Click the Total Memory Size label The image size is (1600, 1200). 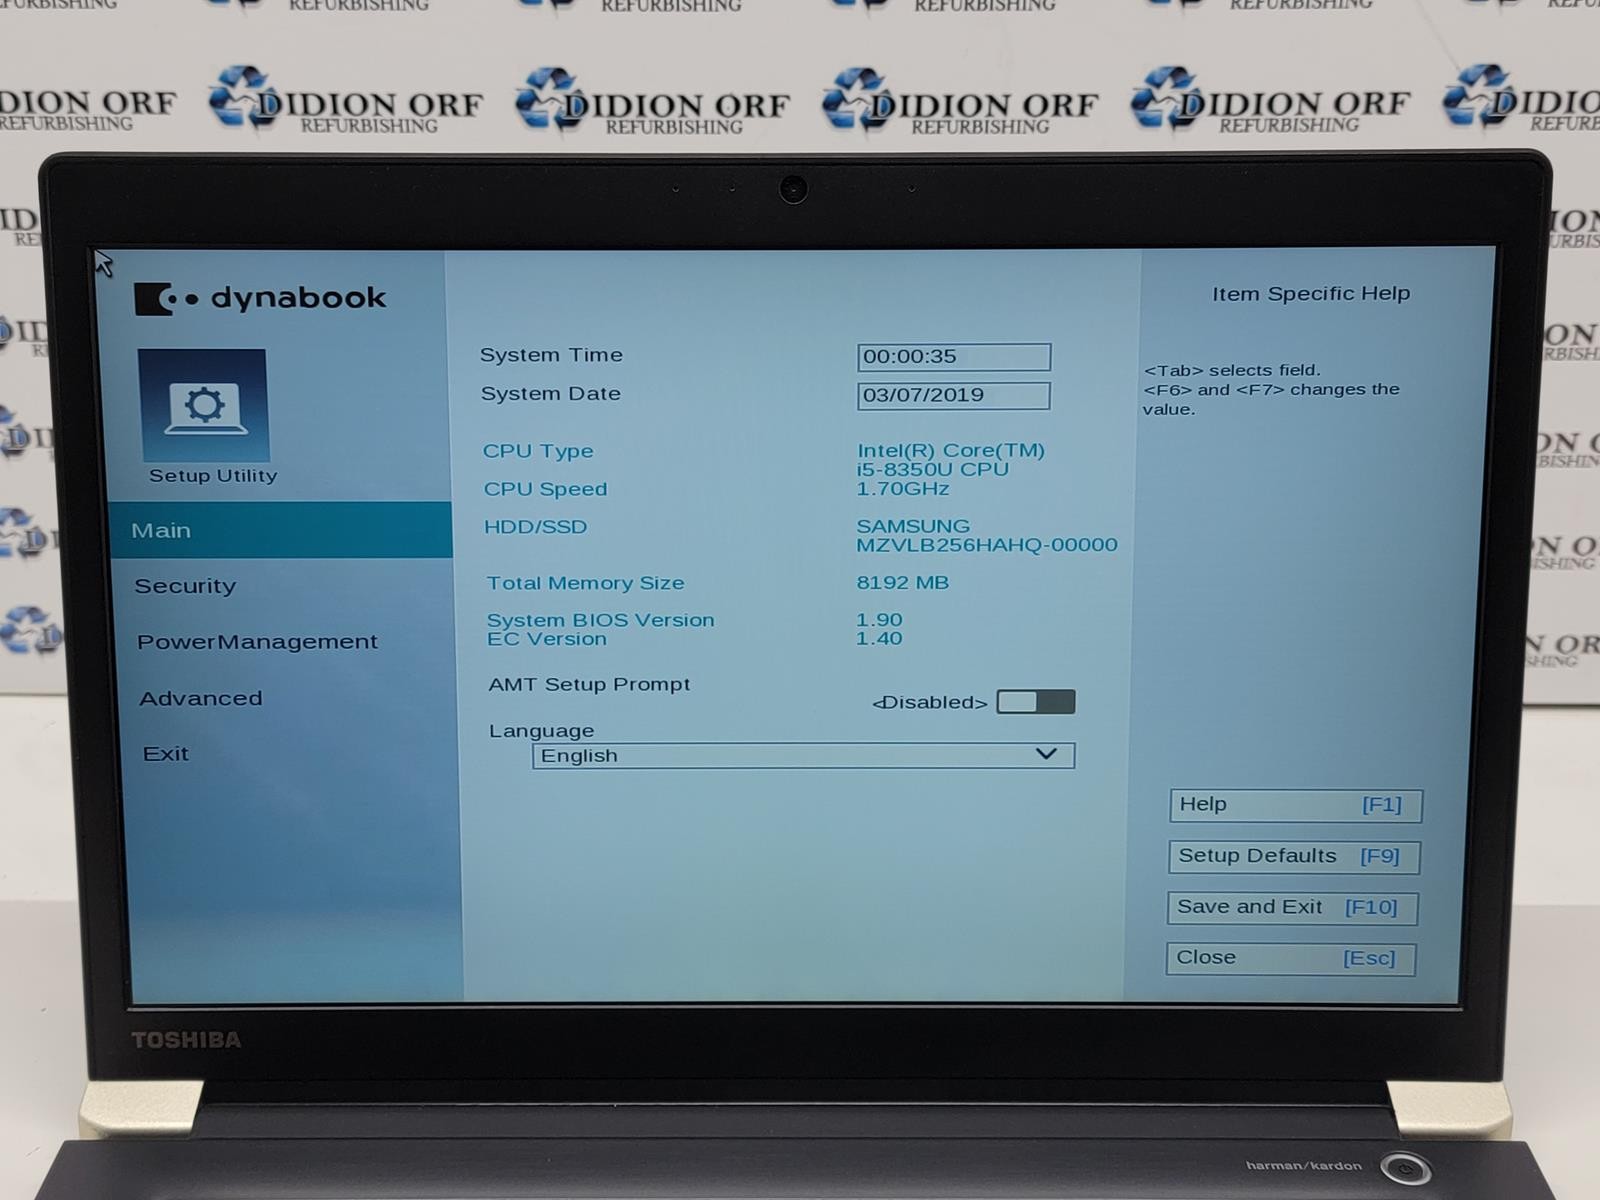click(x=586, y=583)
